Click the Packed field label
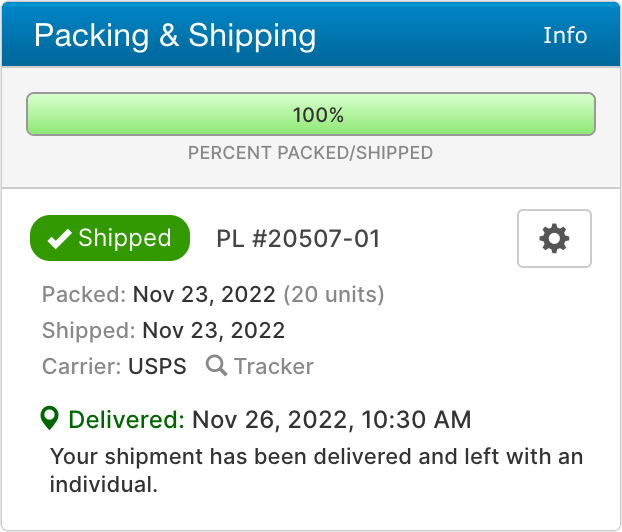This screenshot has height=532, width=622. [x=84, y=295]
